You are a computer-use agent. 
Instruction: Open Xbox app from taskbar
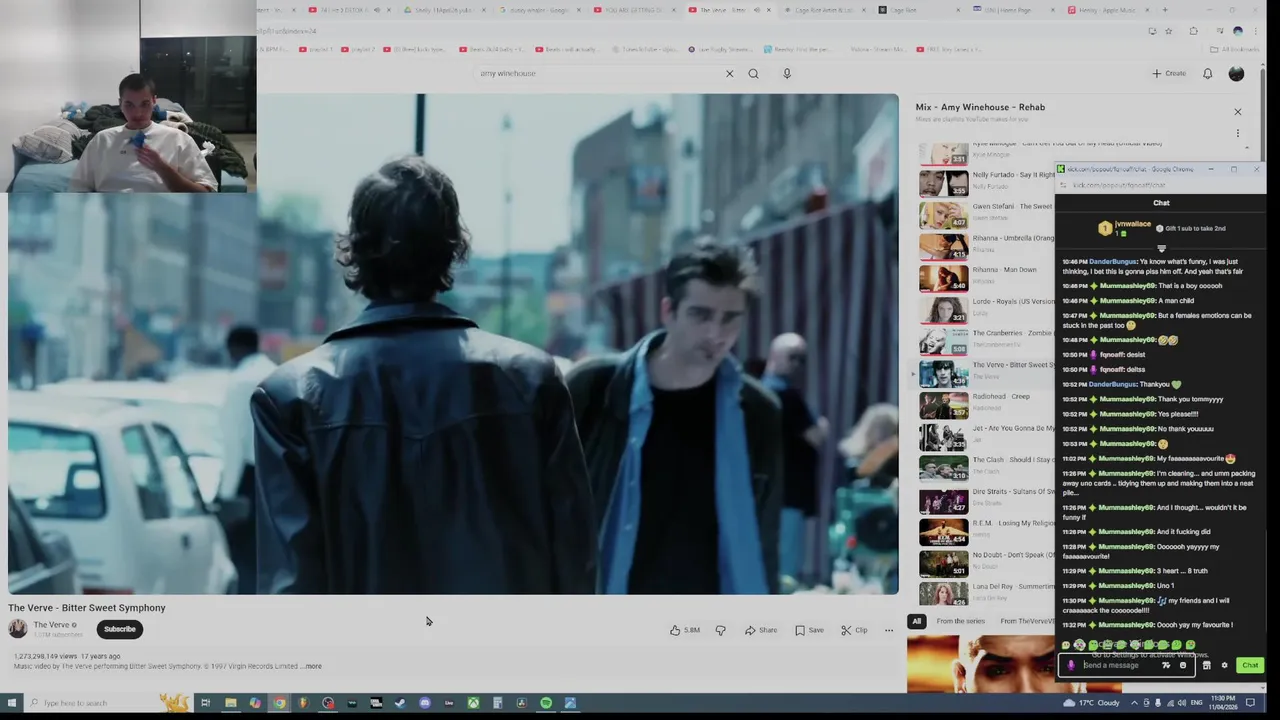point(473,703)
